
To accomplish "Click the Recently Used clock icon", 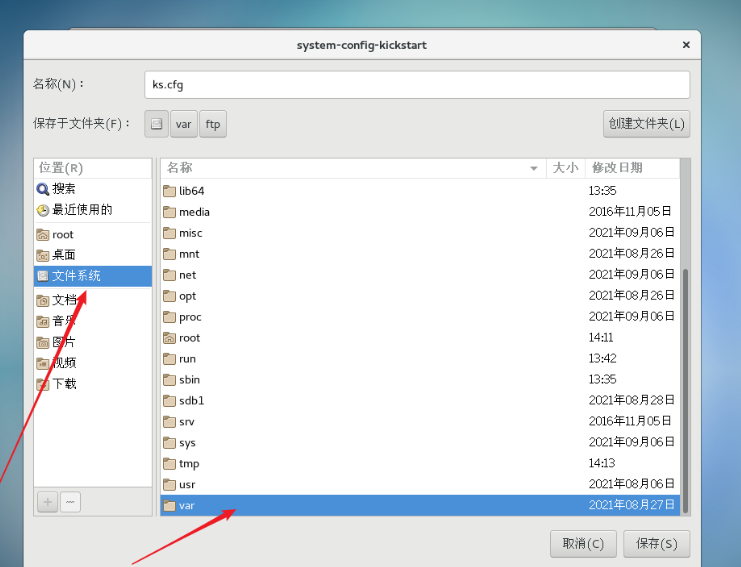I will coord(43,210).
